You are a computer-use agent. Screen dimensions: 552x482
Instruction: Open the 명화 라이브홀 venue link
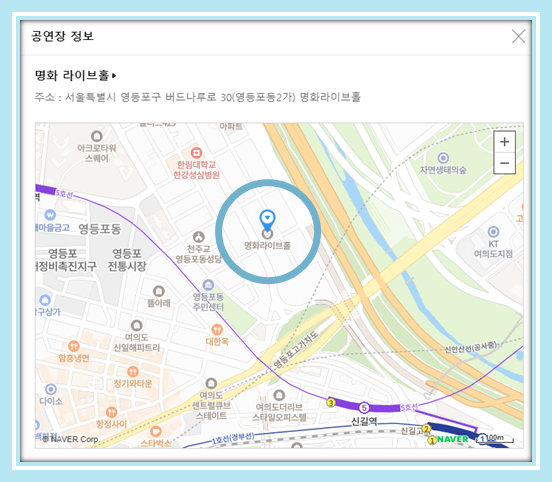75,75
